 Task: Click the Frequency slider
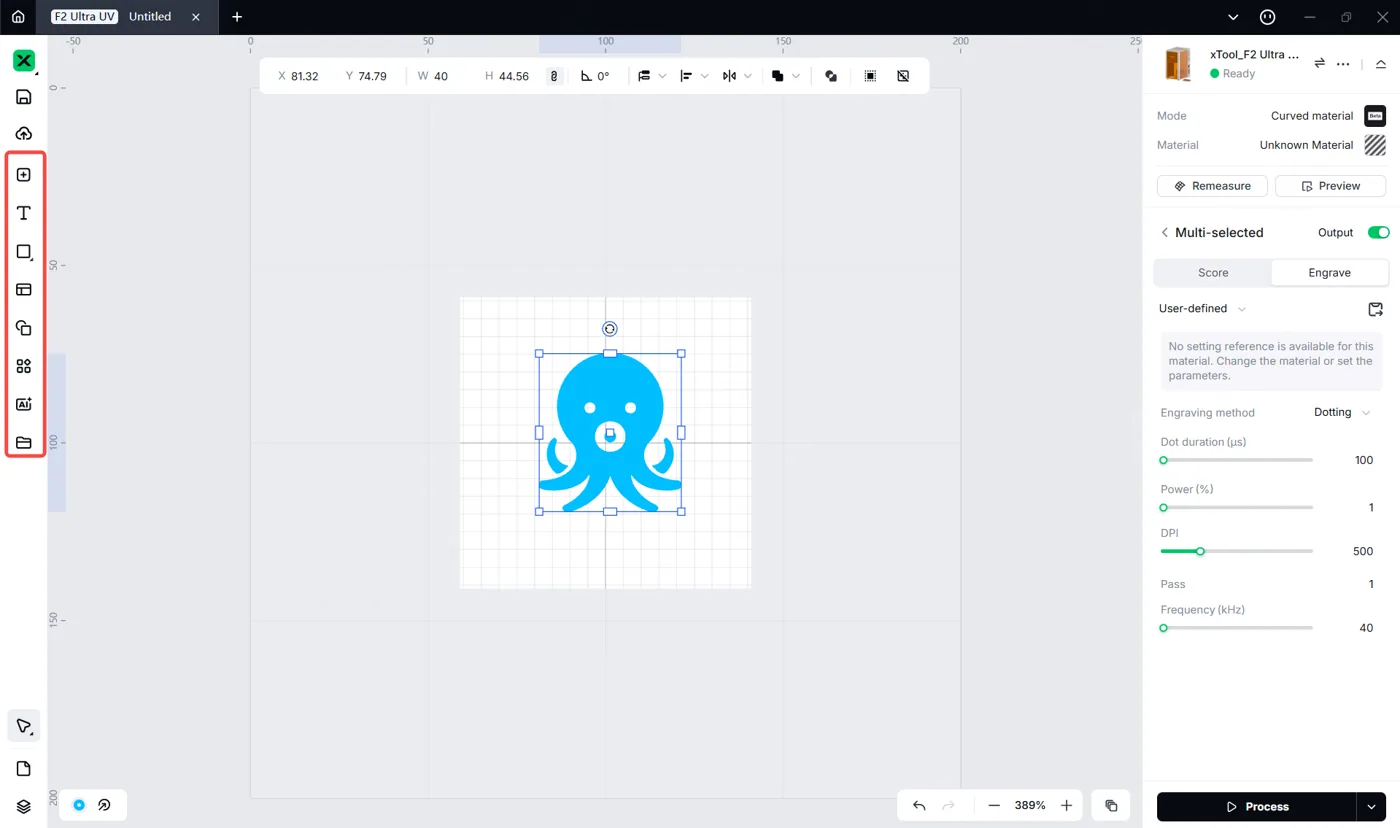point(1237,628)
